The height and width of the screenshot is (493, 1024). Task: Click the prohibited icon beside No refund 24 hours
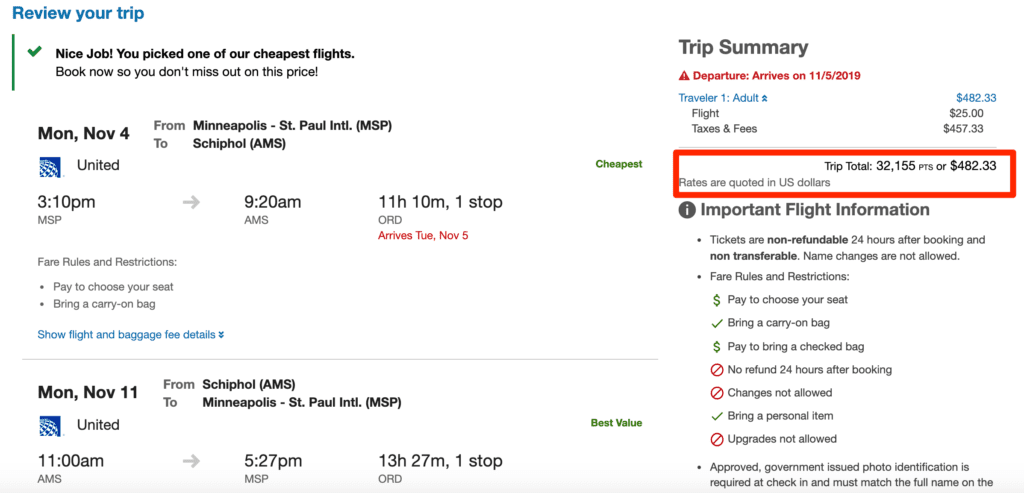[716, 370]
